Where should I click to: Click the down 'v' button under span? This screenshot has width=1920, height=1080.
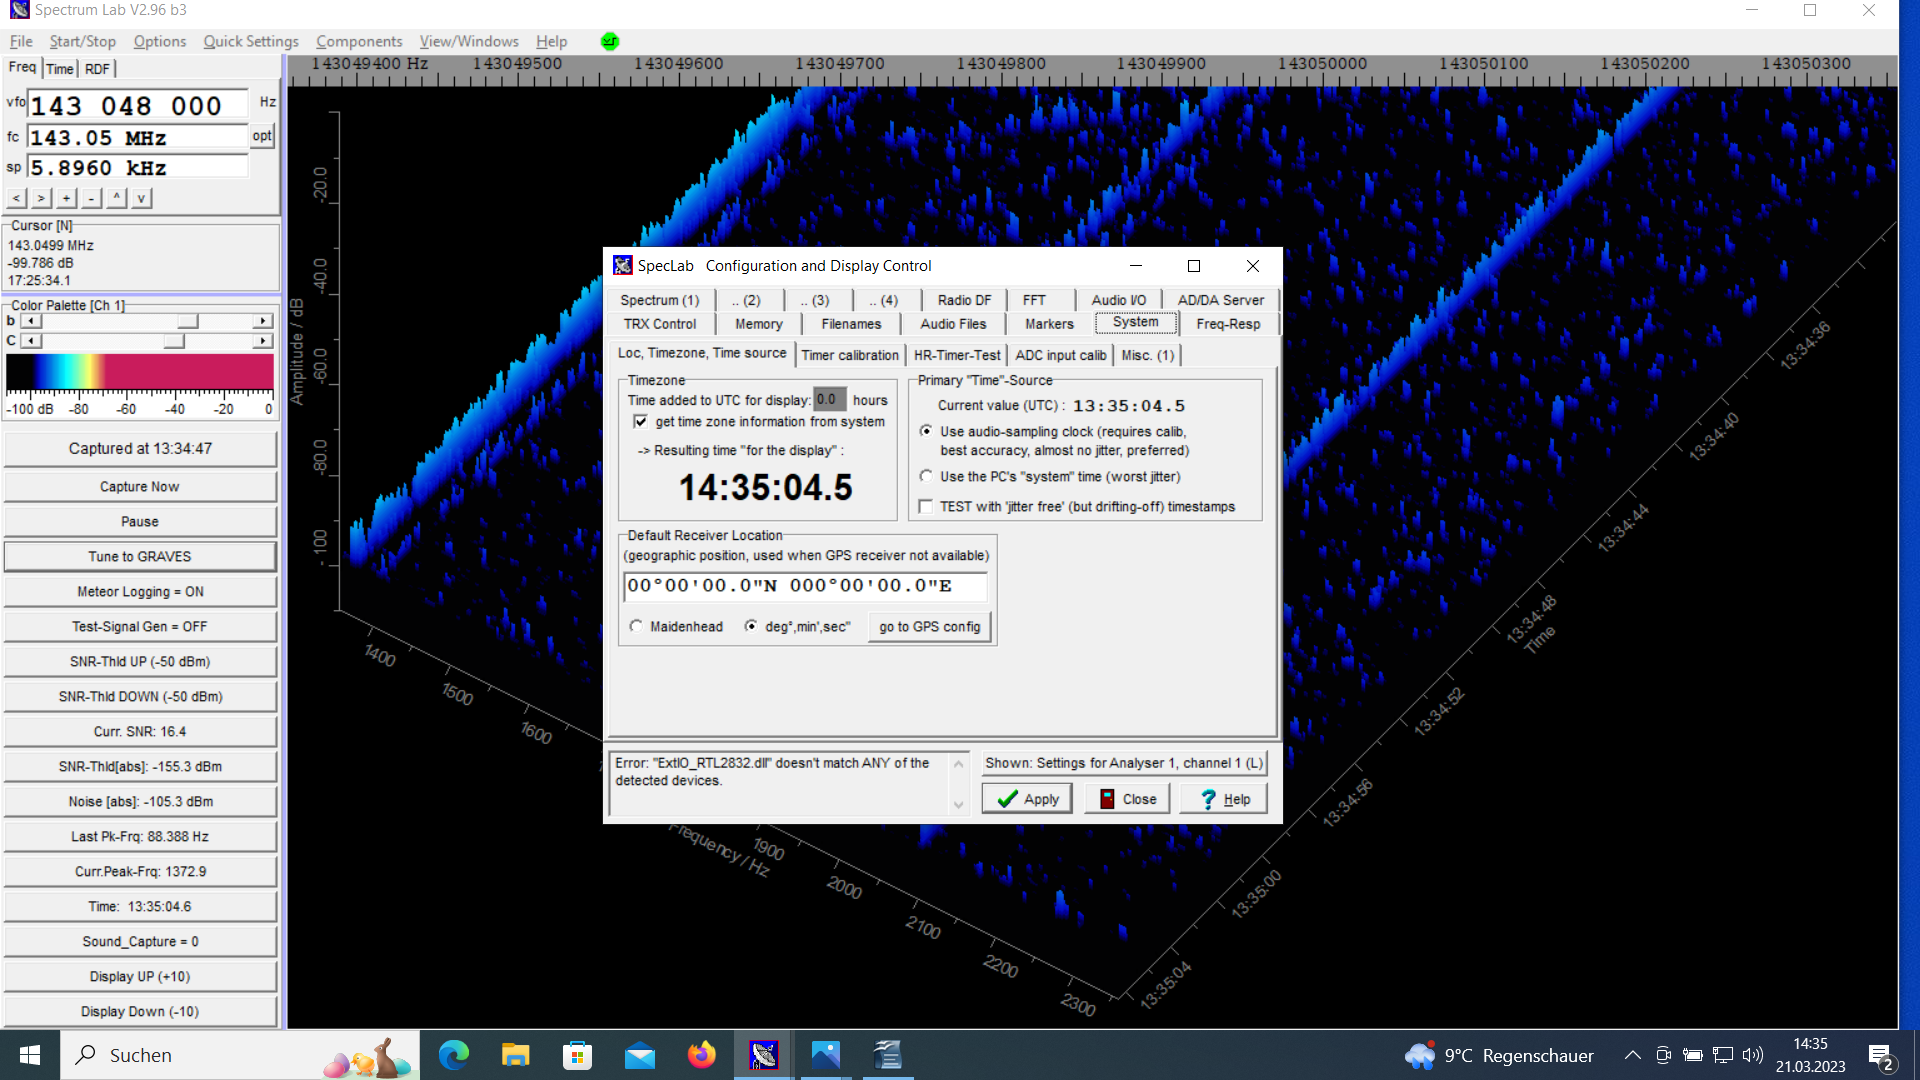[141, 198]
